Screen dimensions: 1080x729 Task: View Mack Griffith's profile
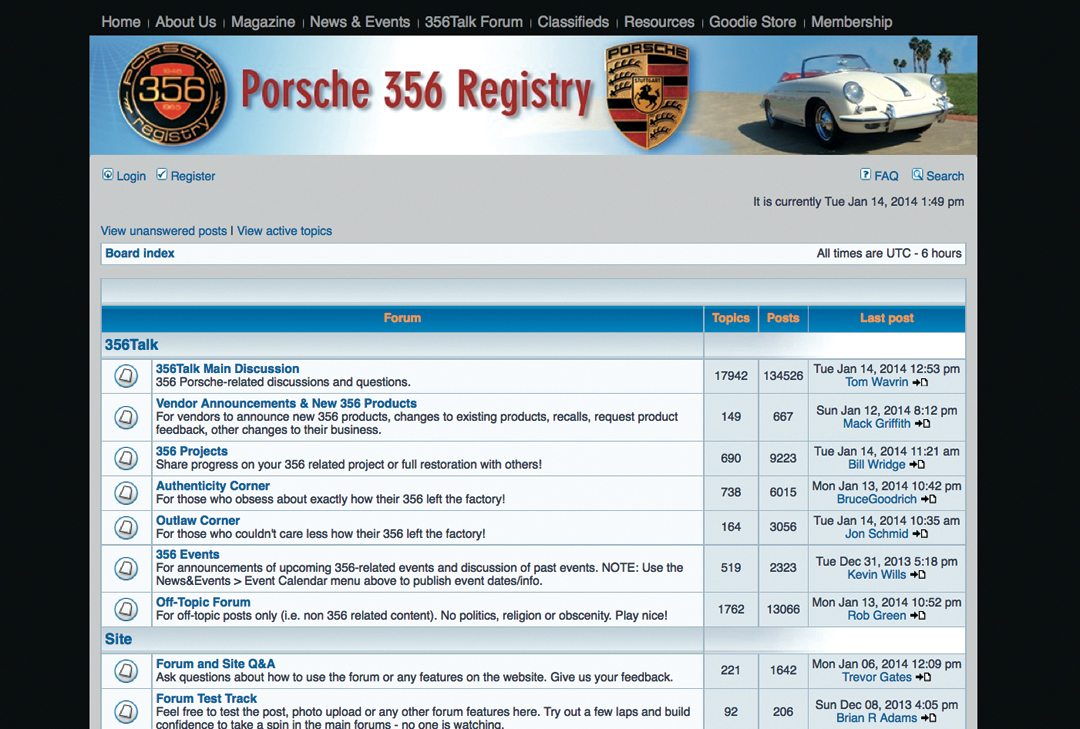877,424
